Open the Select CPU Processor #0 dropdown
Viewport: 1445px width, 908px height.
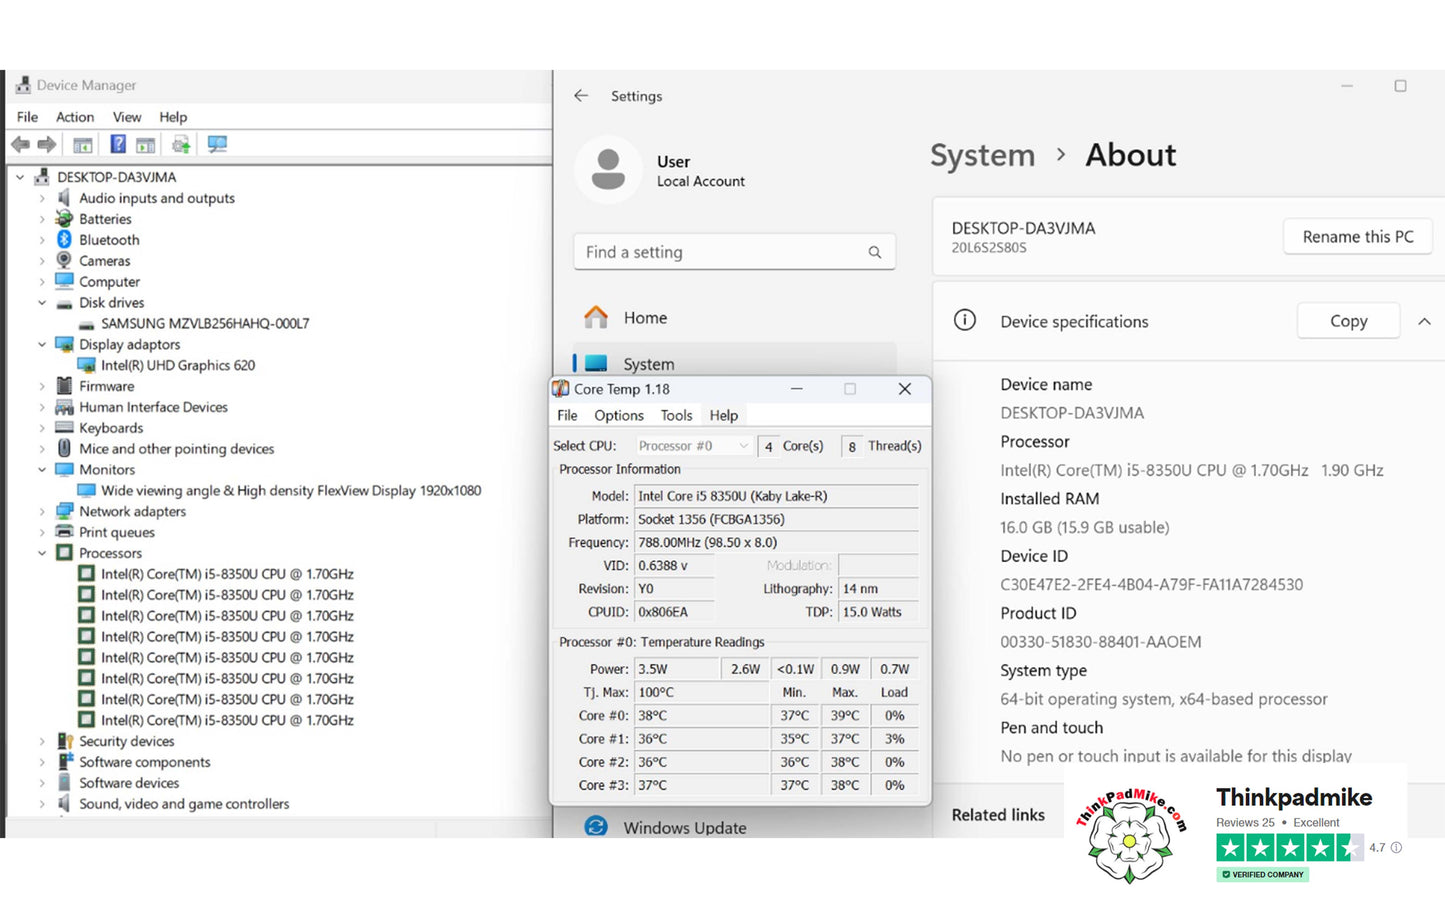click(693, 446)
